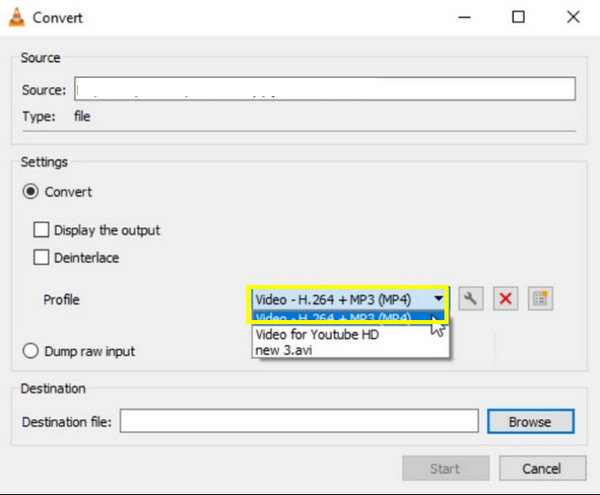
Task: Select highlighted Video - H.264 + MP3 (MP4) list entry
Action: pyautogui.click(x=335, y=319)
